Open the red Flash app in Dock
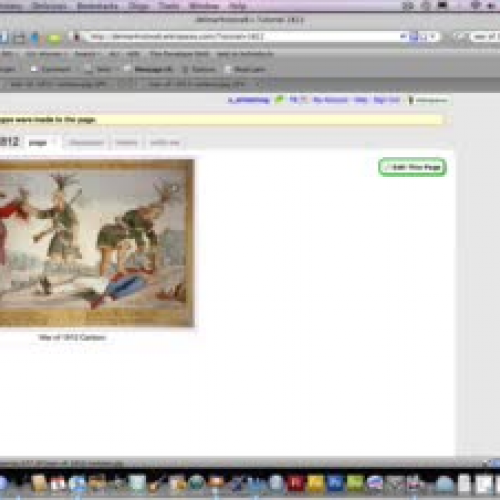Screen dimensions: 500x500 tap(295, 483)
